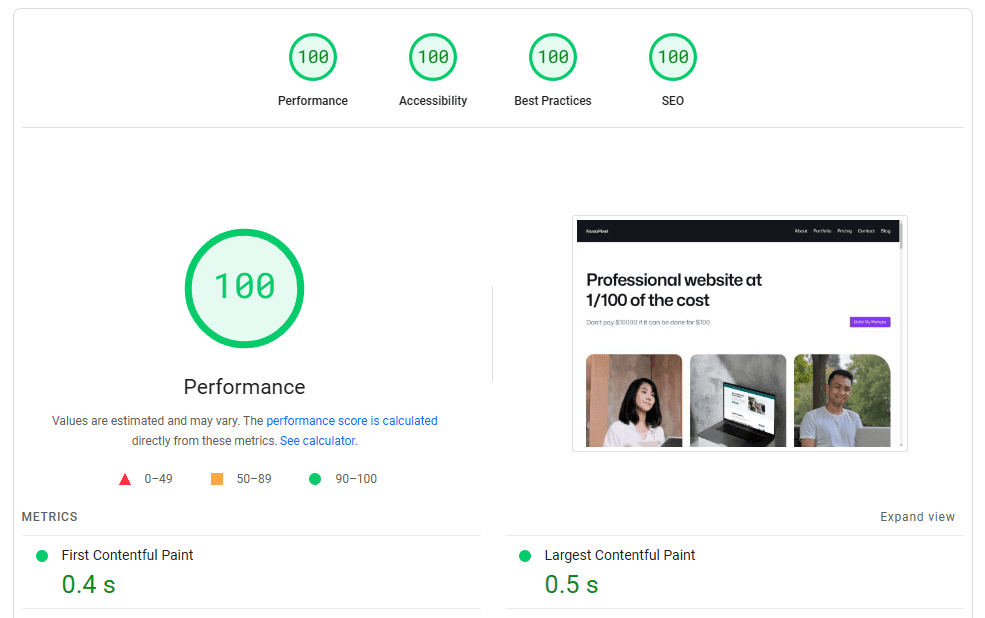Click the red triangle 0–49 legend icon
This screenshot has height=618, width=985.
(125, 479)
